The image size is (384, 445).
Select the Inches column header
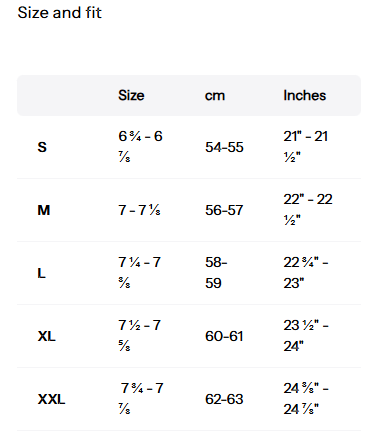point(305,95)
